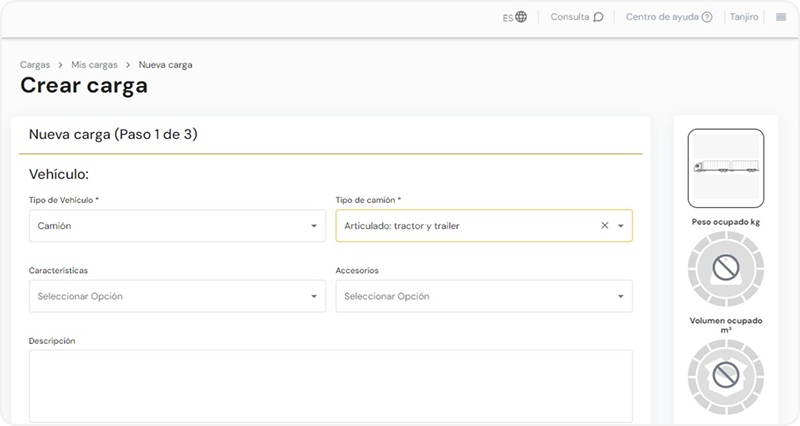Open the hamburger menu icon
Image resolution: width=800 pixels, height=426 pixels.
click(781, 17)
